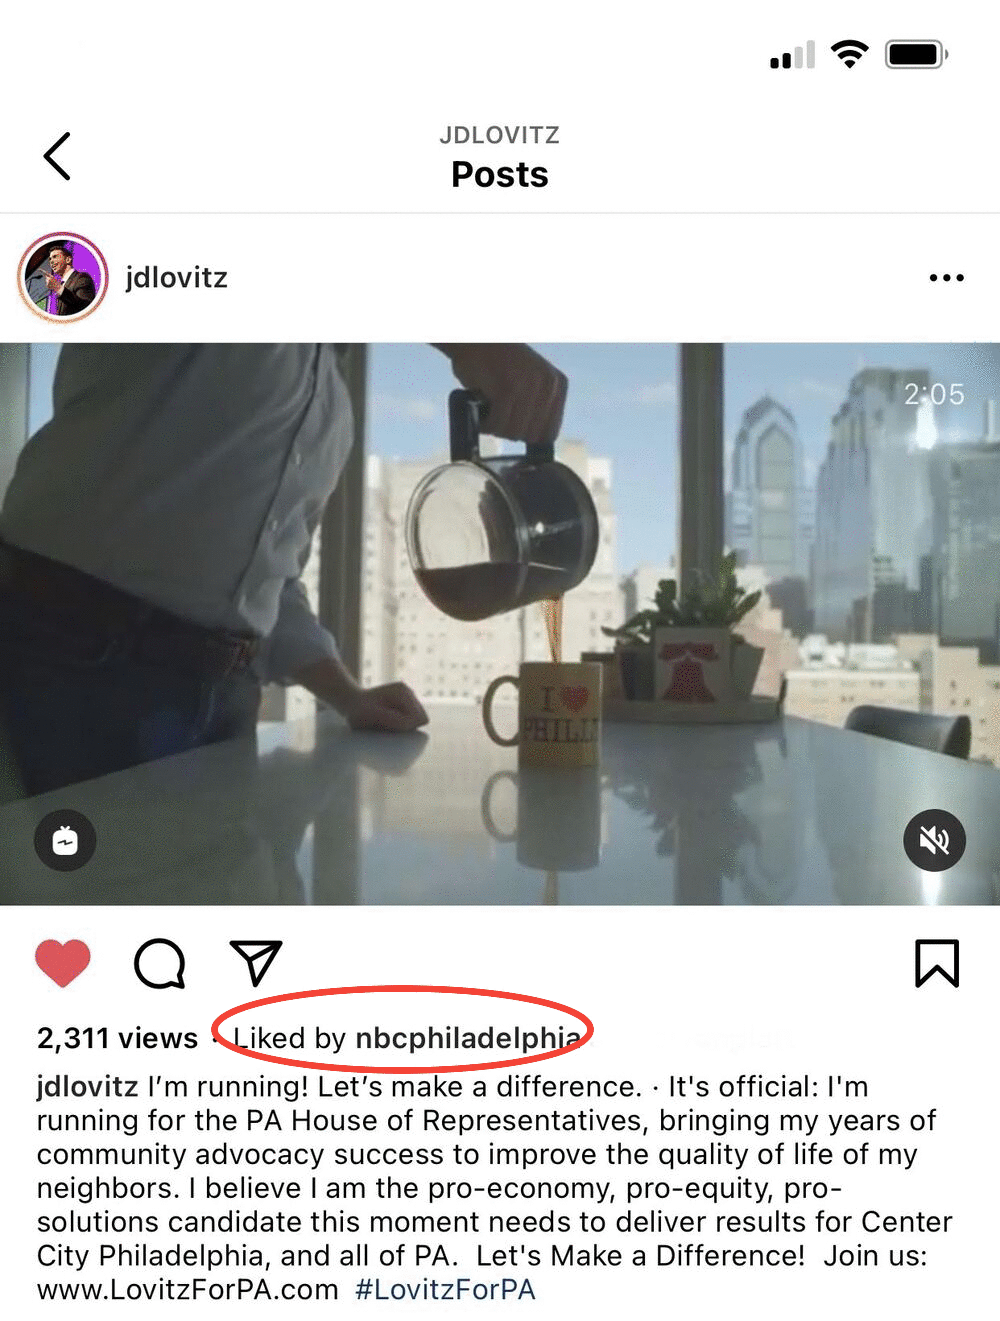Tap the coffee pouring video
The image size is (1000, 1321).
click(x=500, y=624)
